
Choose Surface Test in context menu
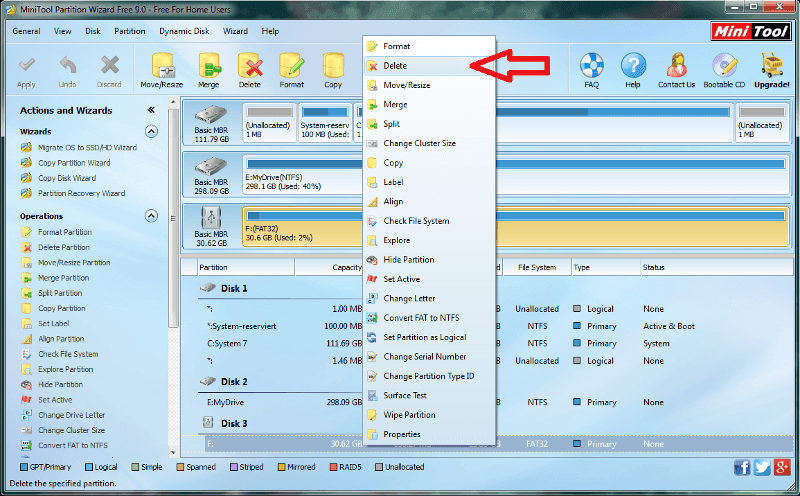[429, 395]
